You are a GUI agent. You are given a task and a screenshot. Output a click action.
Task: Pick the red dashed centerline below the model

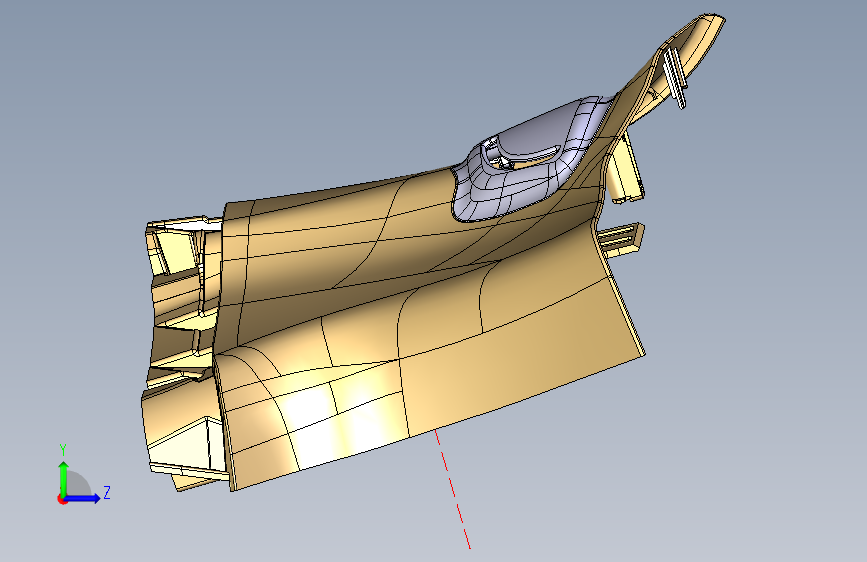(452, 489)
